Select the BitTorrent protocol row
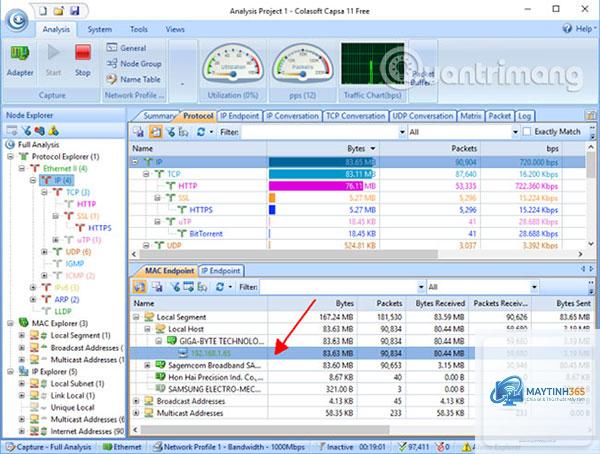Image resolution: width=600 pixels, height=454 pixels. (357, 234)
